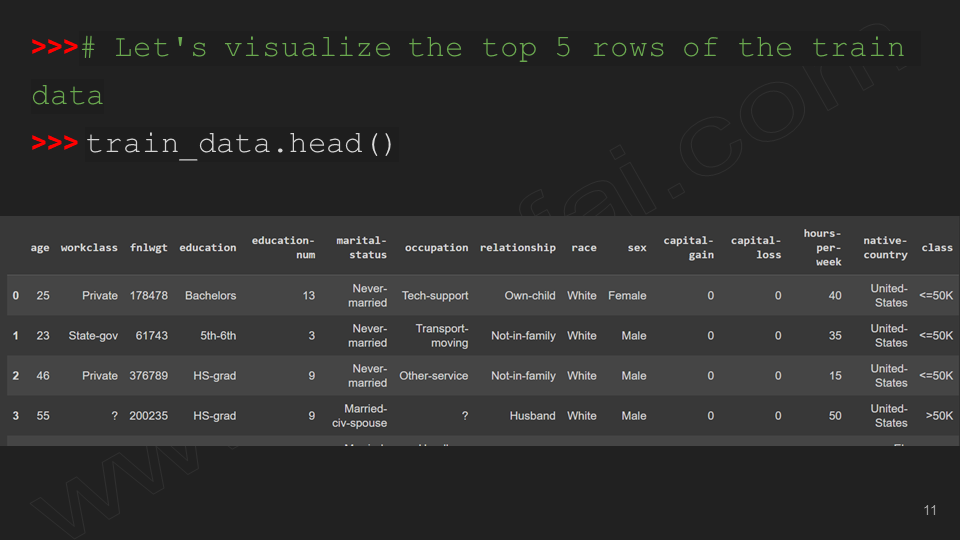Click the fnlwgt column header
960x540 pixels.
pos(149,247)
